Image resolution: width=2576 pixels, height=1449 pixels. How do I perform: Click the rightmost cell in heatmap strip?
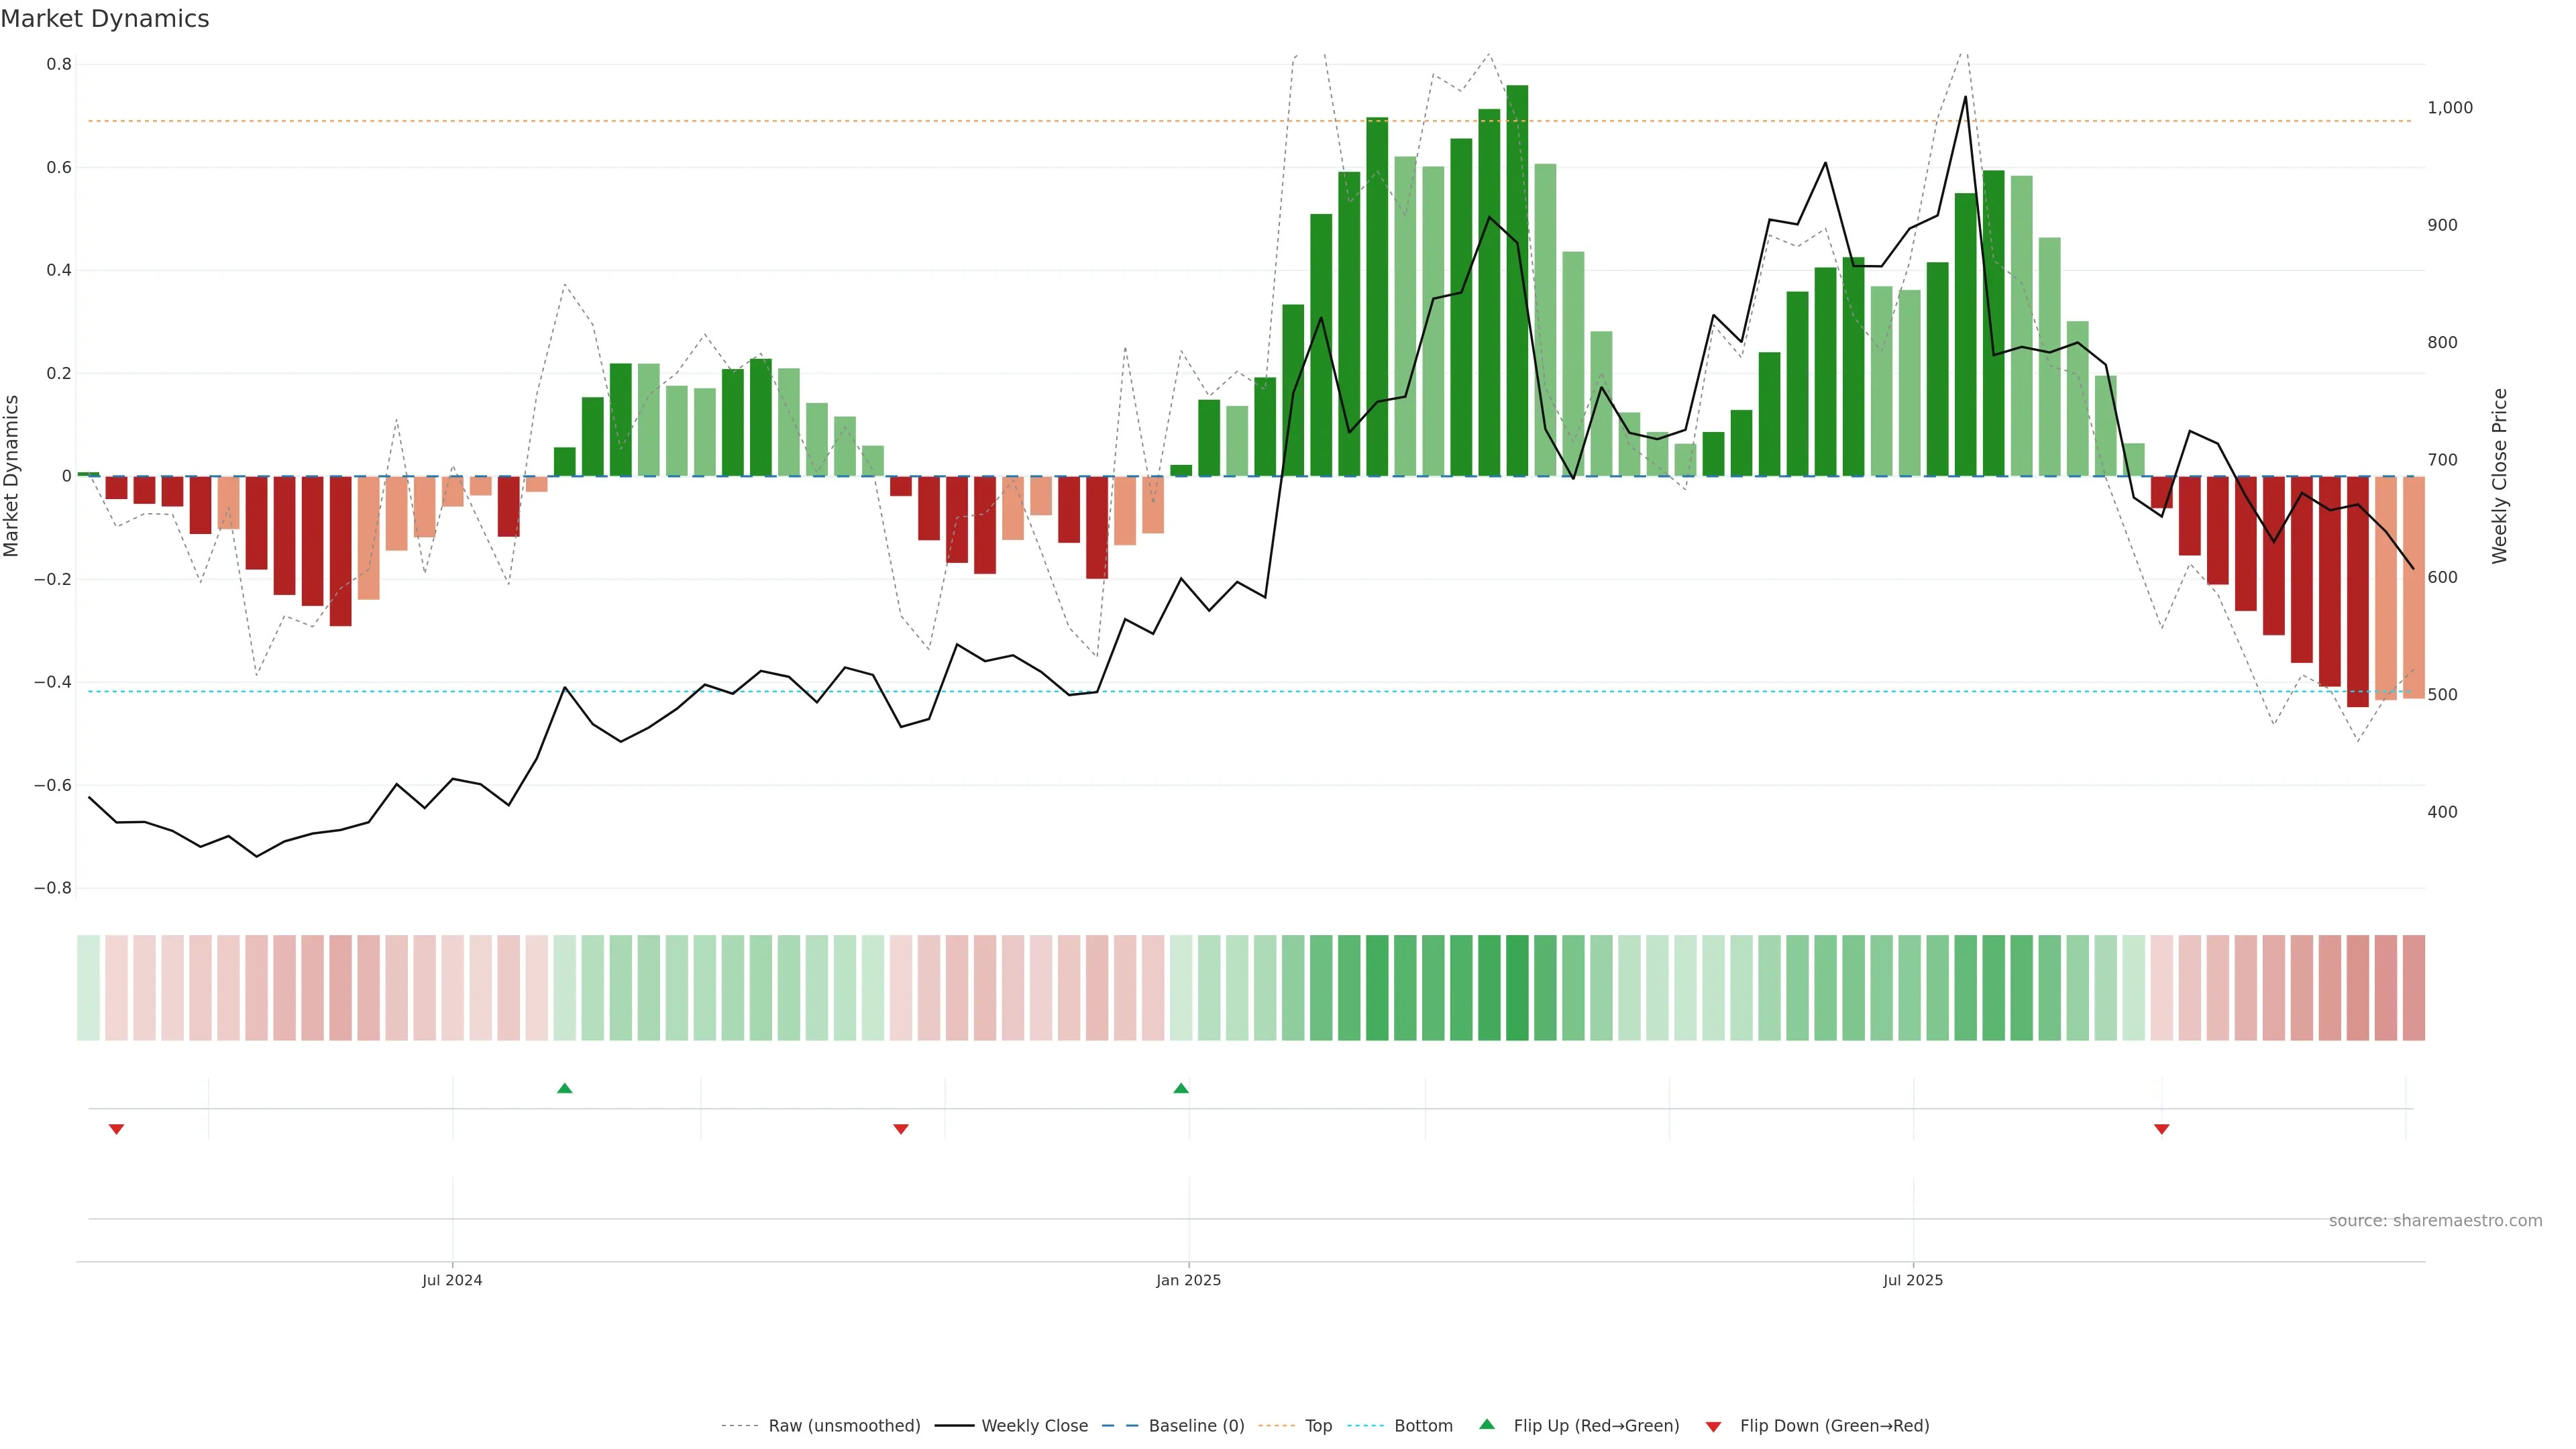click(2413, 987)
